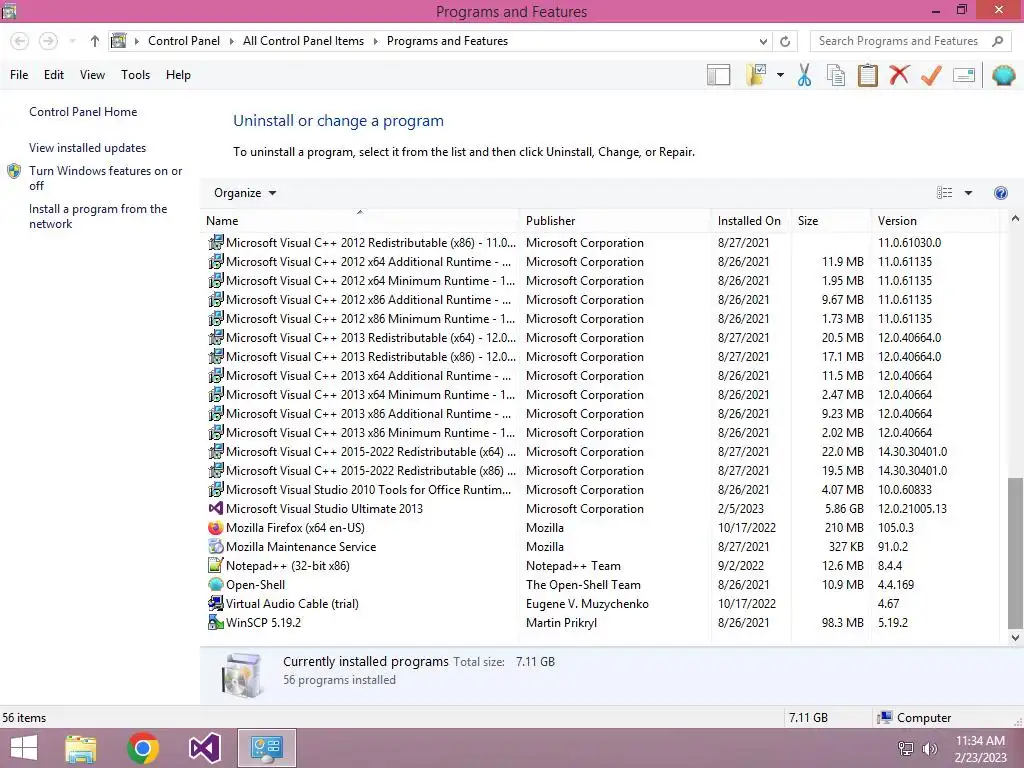1024x768 pixels.
Task: Open the Tools menu
Action: click(135, 75)
